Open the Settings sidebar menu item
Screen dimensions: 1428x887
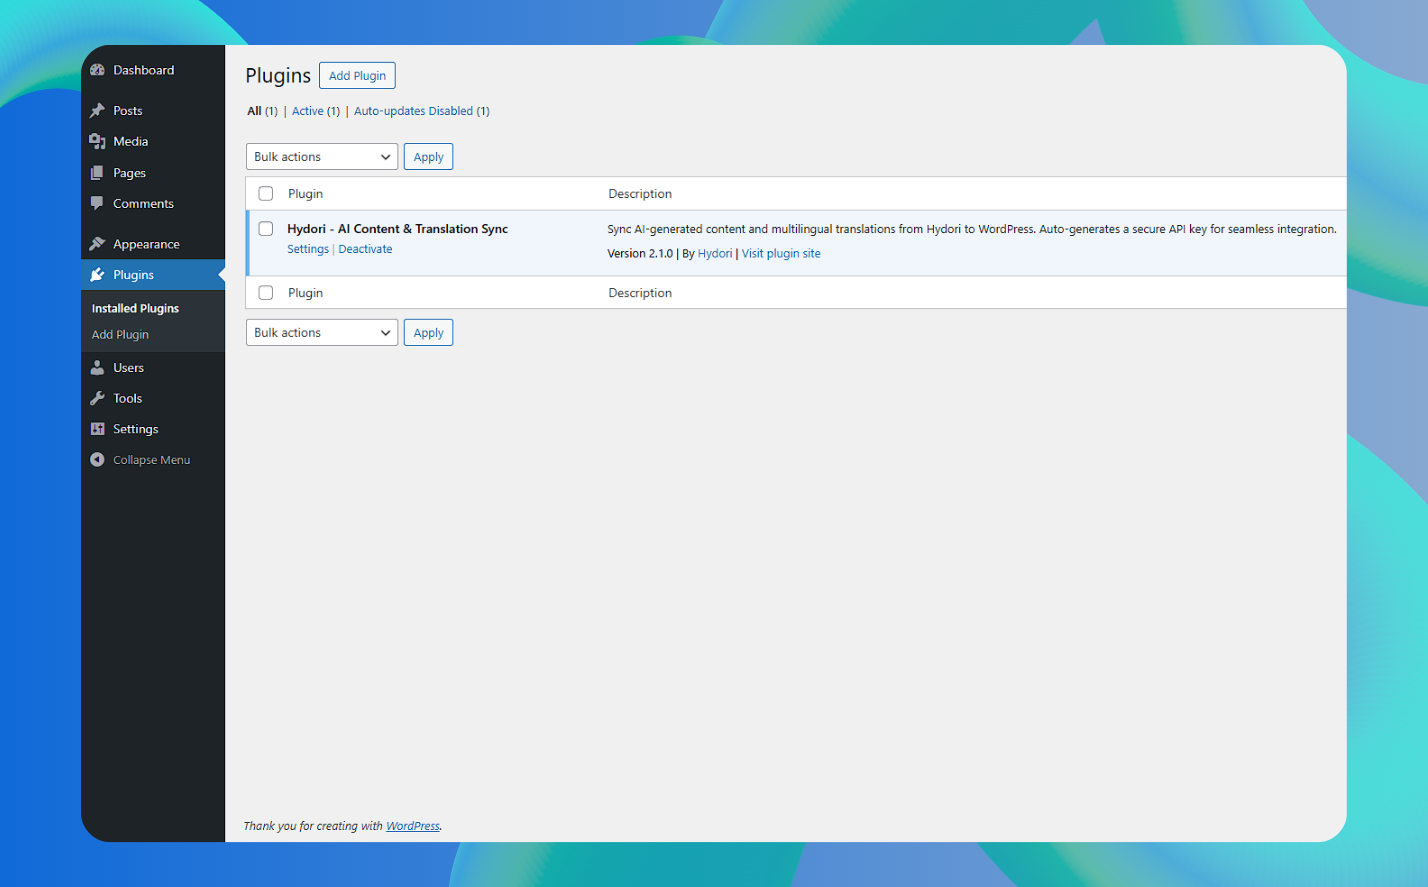153,429
